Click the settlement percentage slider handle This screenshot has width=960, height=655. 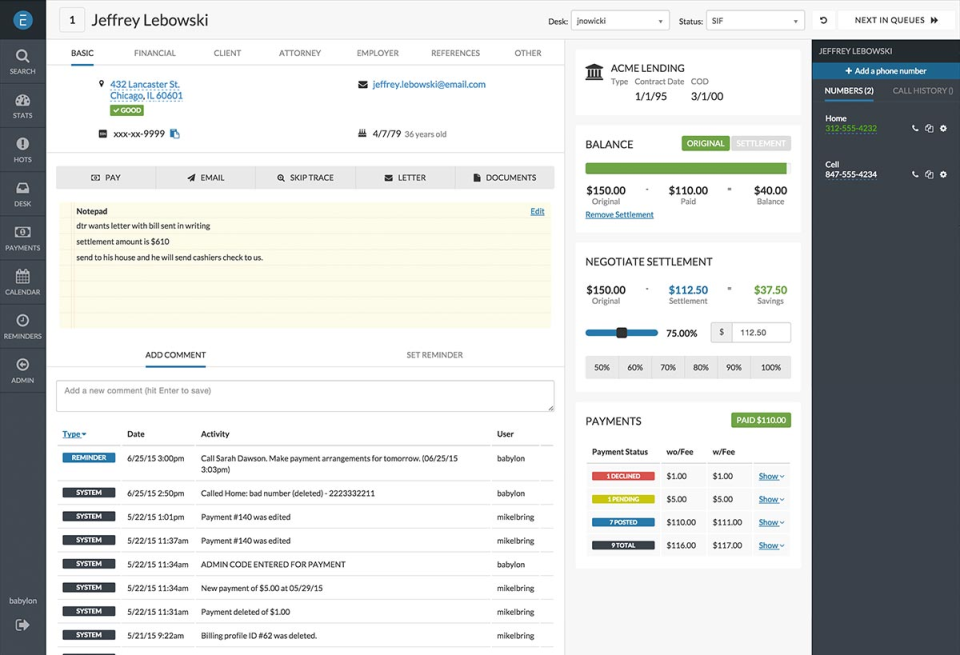point(621,333)
